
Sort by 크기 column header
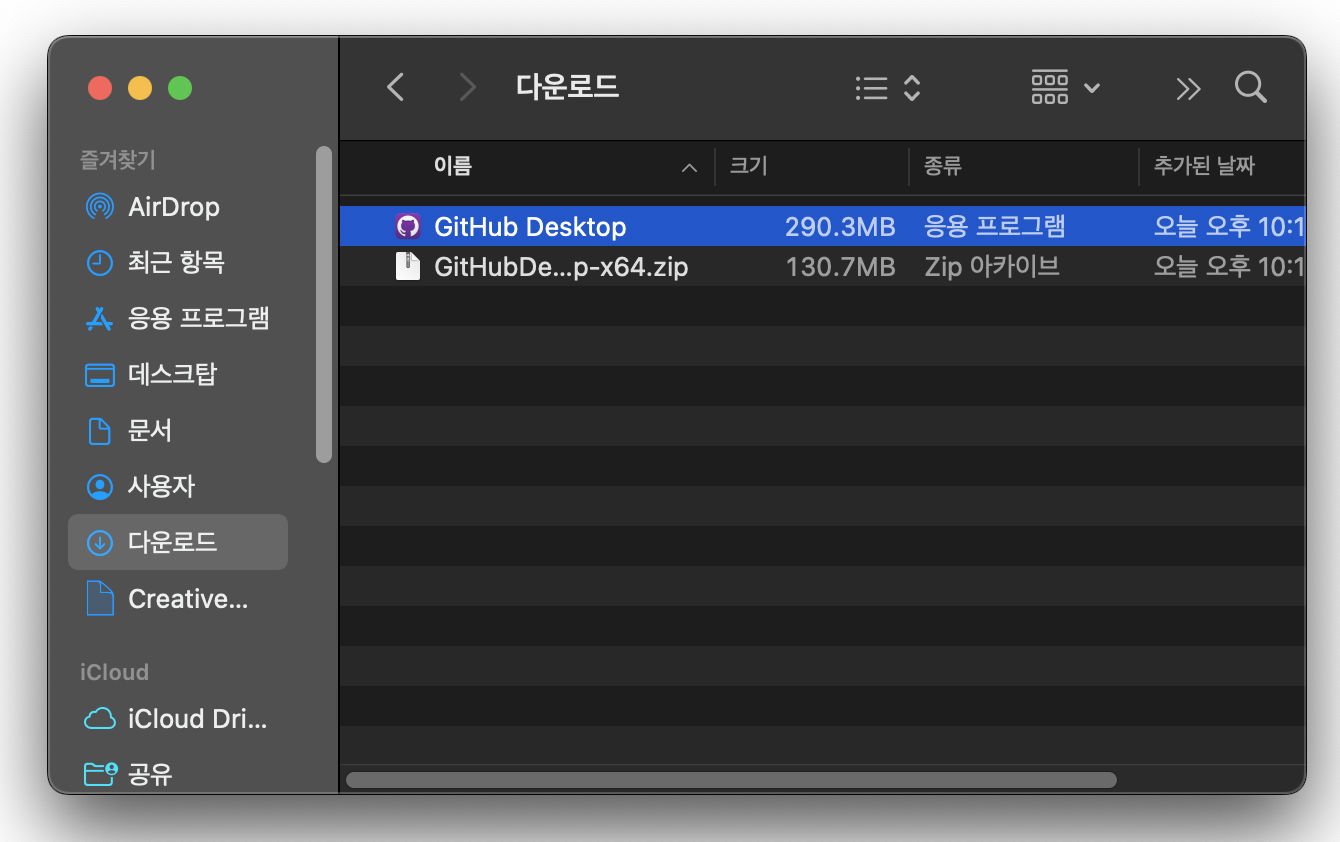(748, 166)
